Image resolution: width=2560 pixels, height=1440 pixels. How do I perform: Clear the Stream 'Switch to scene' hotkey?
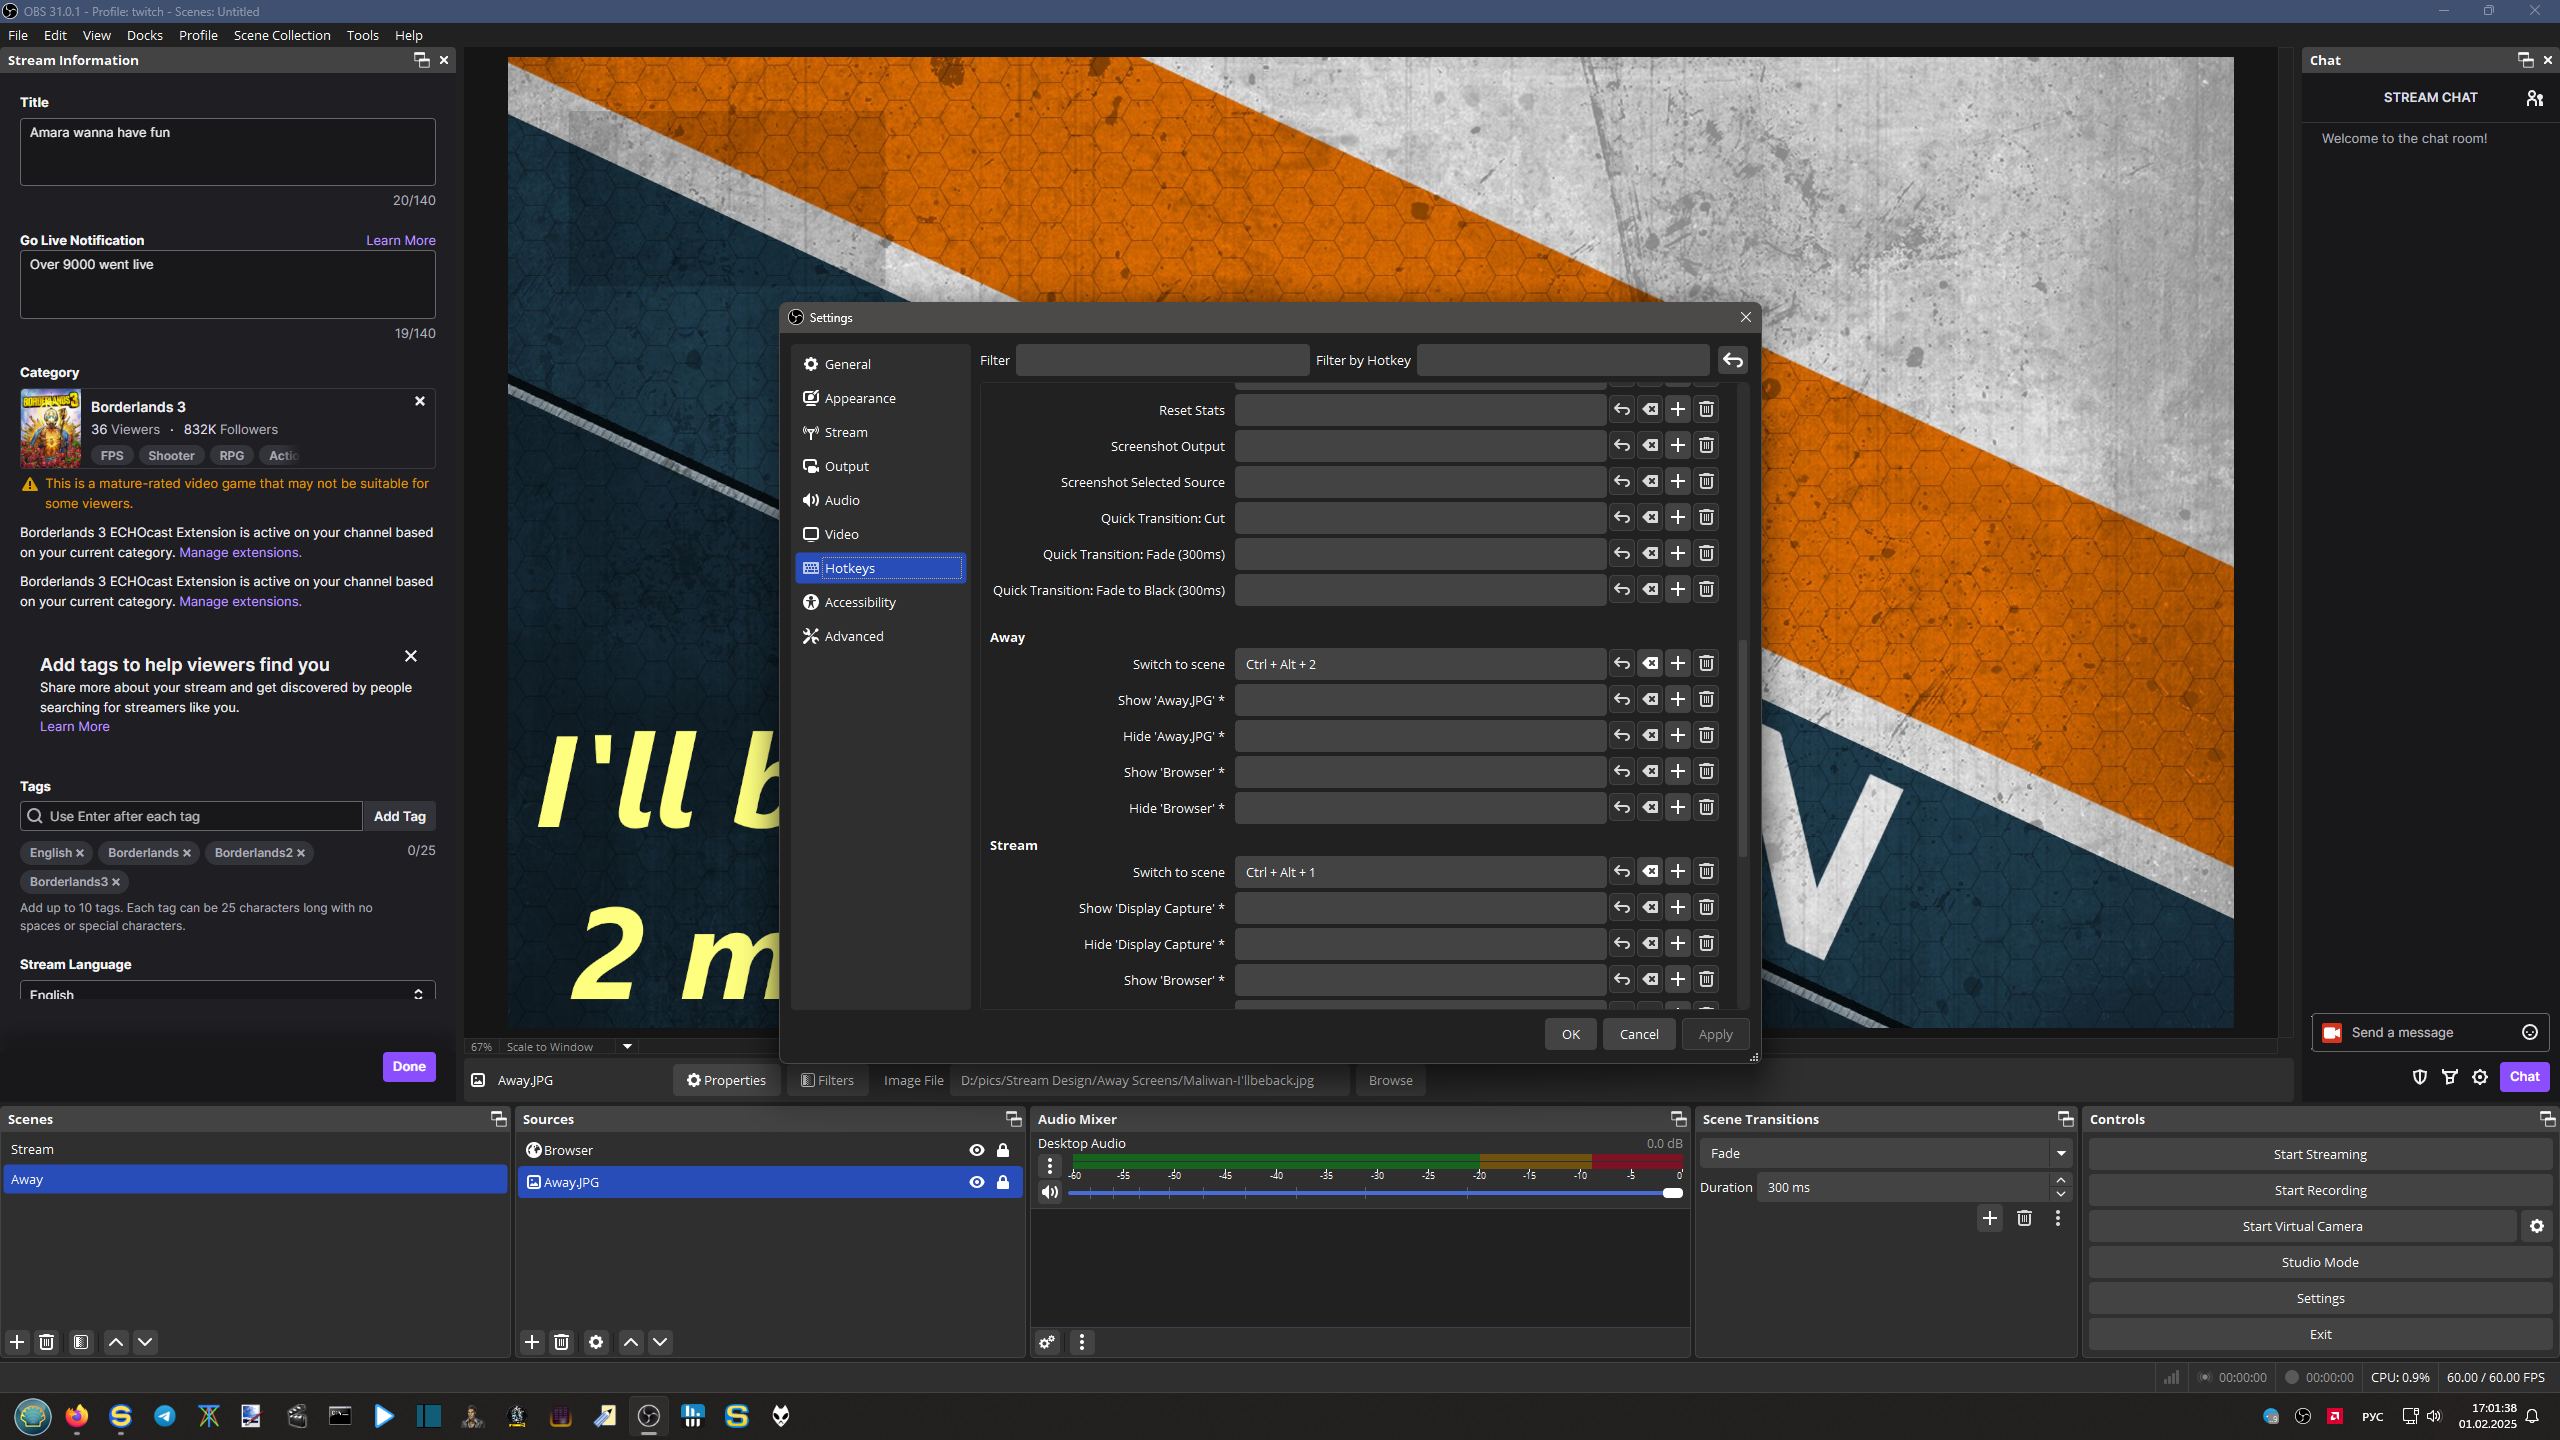tap(1650, 872)
